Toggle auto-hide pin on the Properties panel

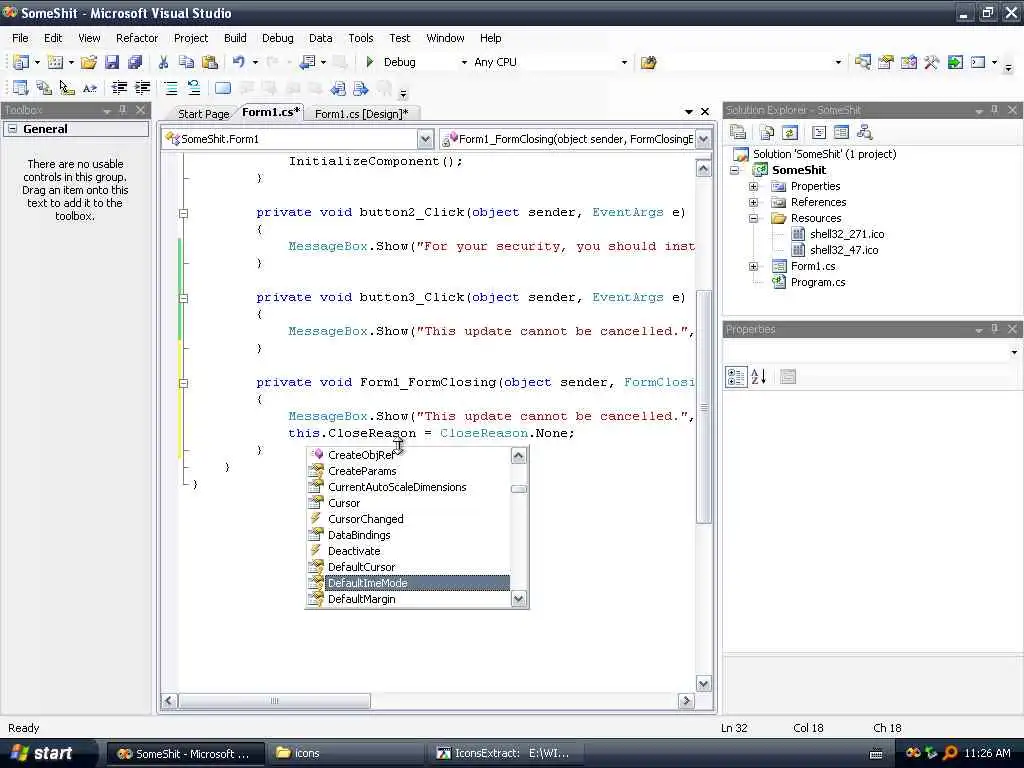(x=995, y=329)
